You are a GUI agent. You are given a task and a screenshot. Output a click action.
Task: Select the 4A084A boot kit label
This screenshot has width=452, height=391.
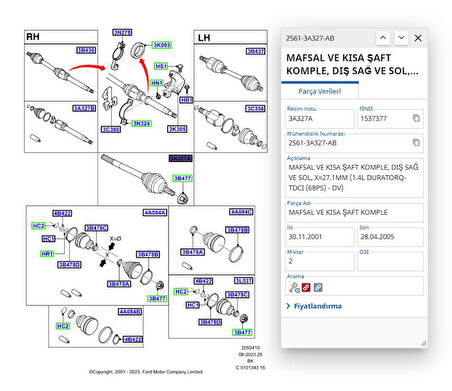pyautogui.click(x=155, y=212)
